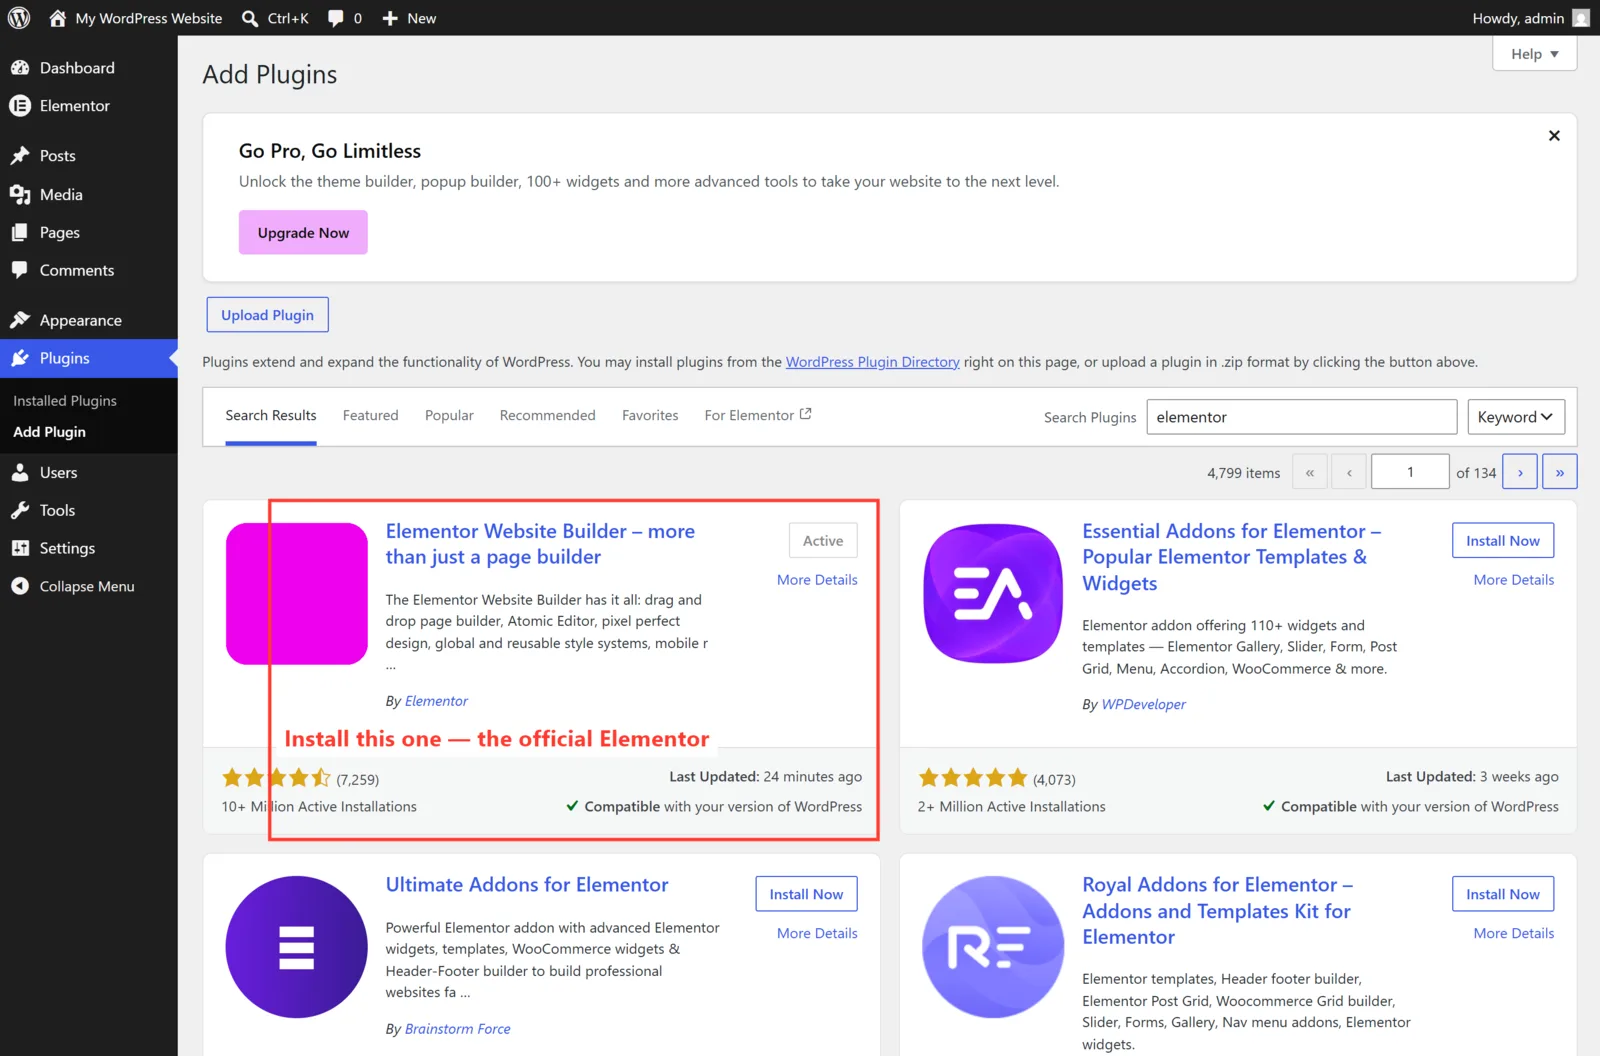The width and height of the screenshot is (1600, 1056).
Task: Dismiss the Go Pro banner
Action: [1554, 136]
